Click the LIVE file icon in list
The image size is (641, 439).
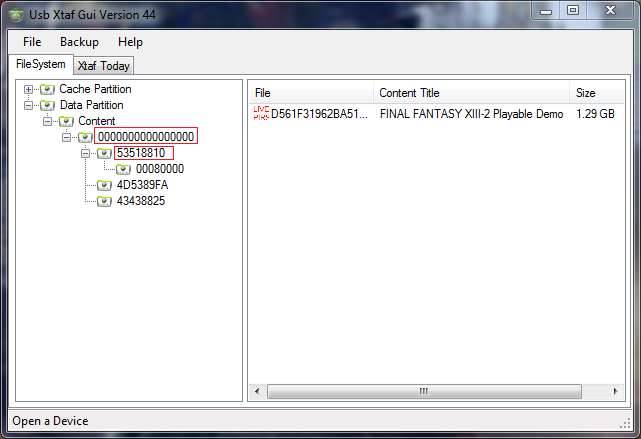(261, 114)
